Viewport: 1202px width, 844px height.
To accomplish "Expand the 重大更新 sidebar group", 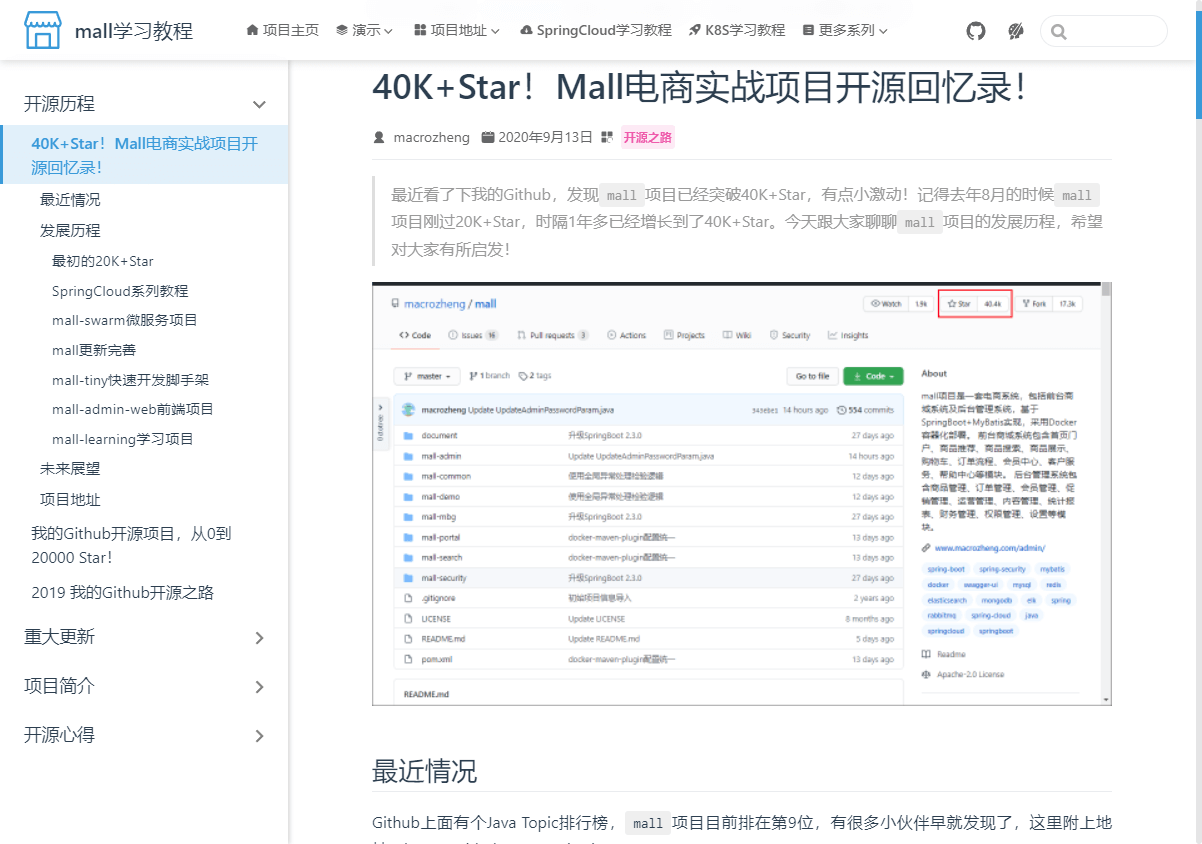I will [x=144, y=637].
